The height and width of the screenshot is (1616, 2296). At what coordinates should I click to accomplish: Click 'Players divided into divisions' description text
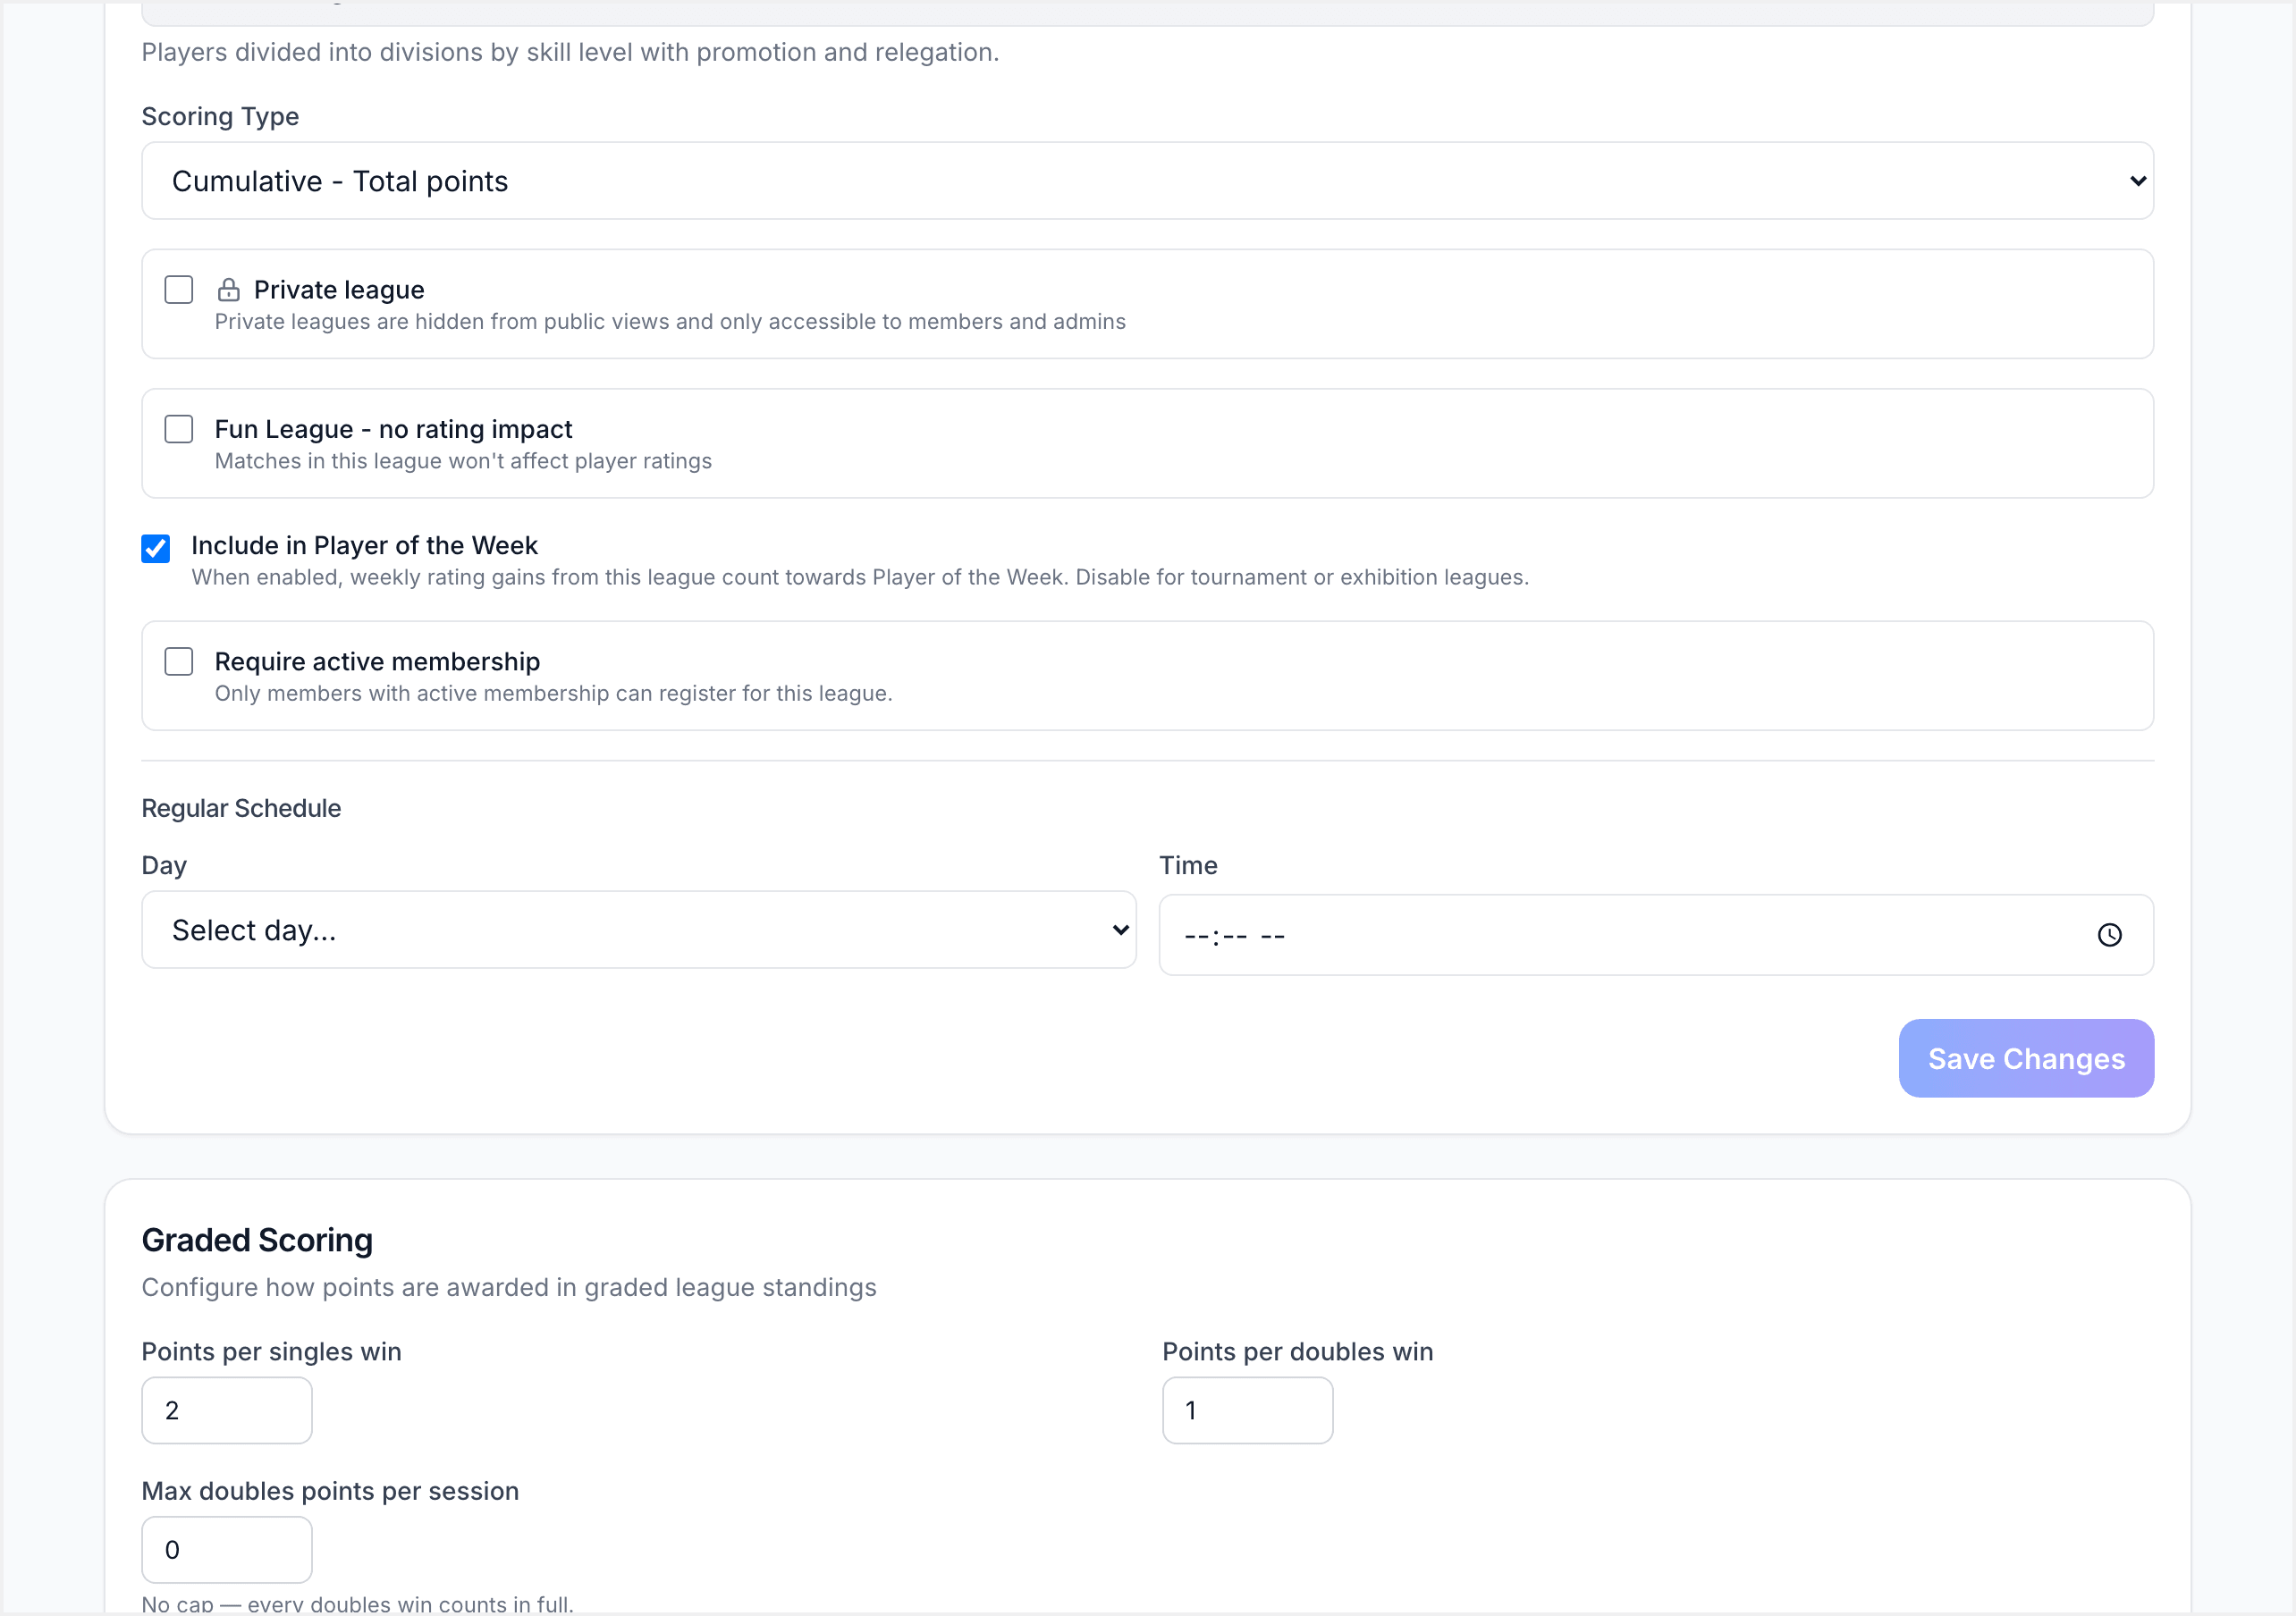click(x=570, y=52)
